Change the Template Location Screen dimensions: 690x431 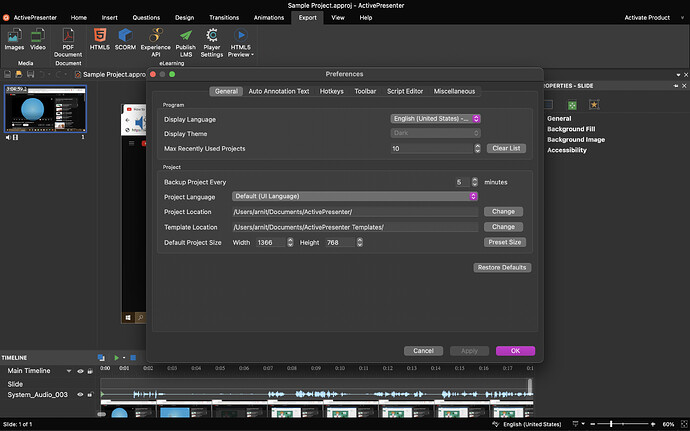(503, 227)
